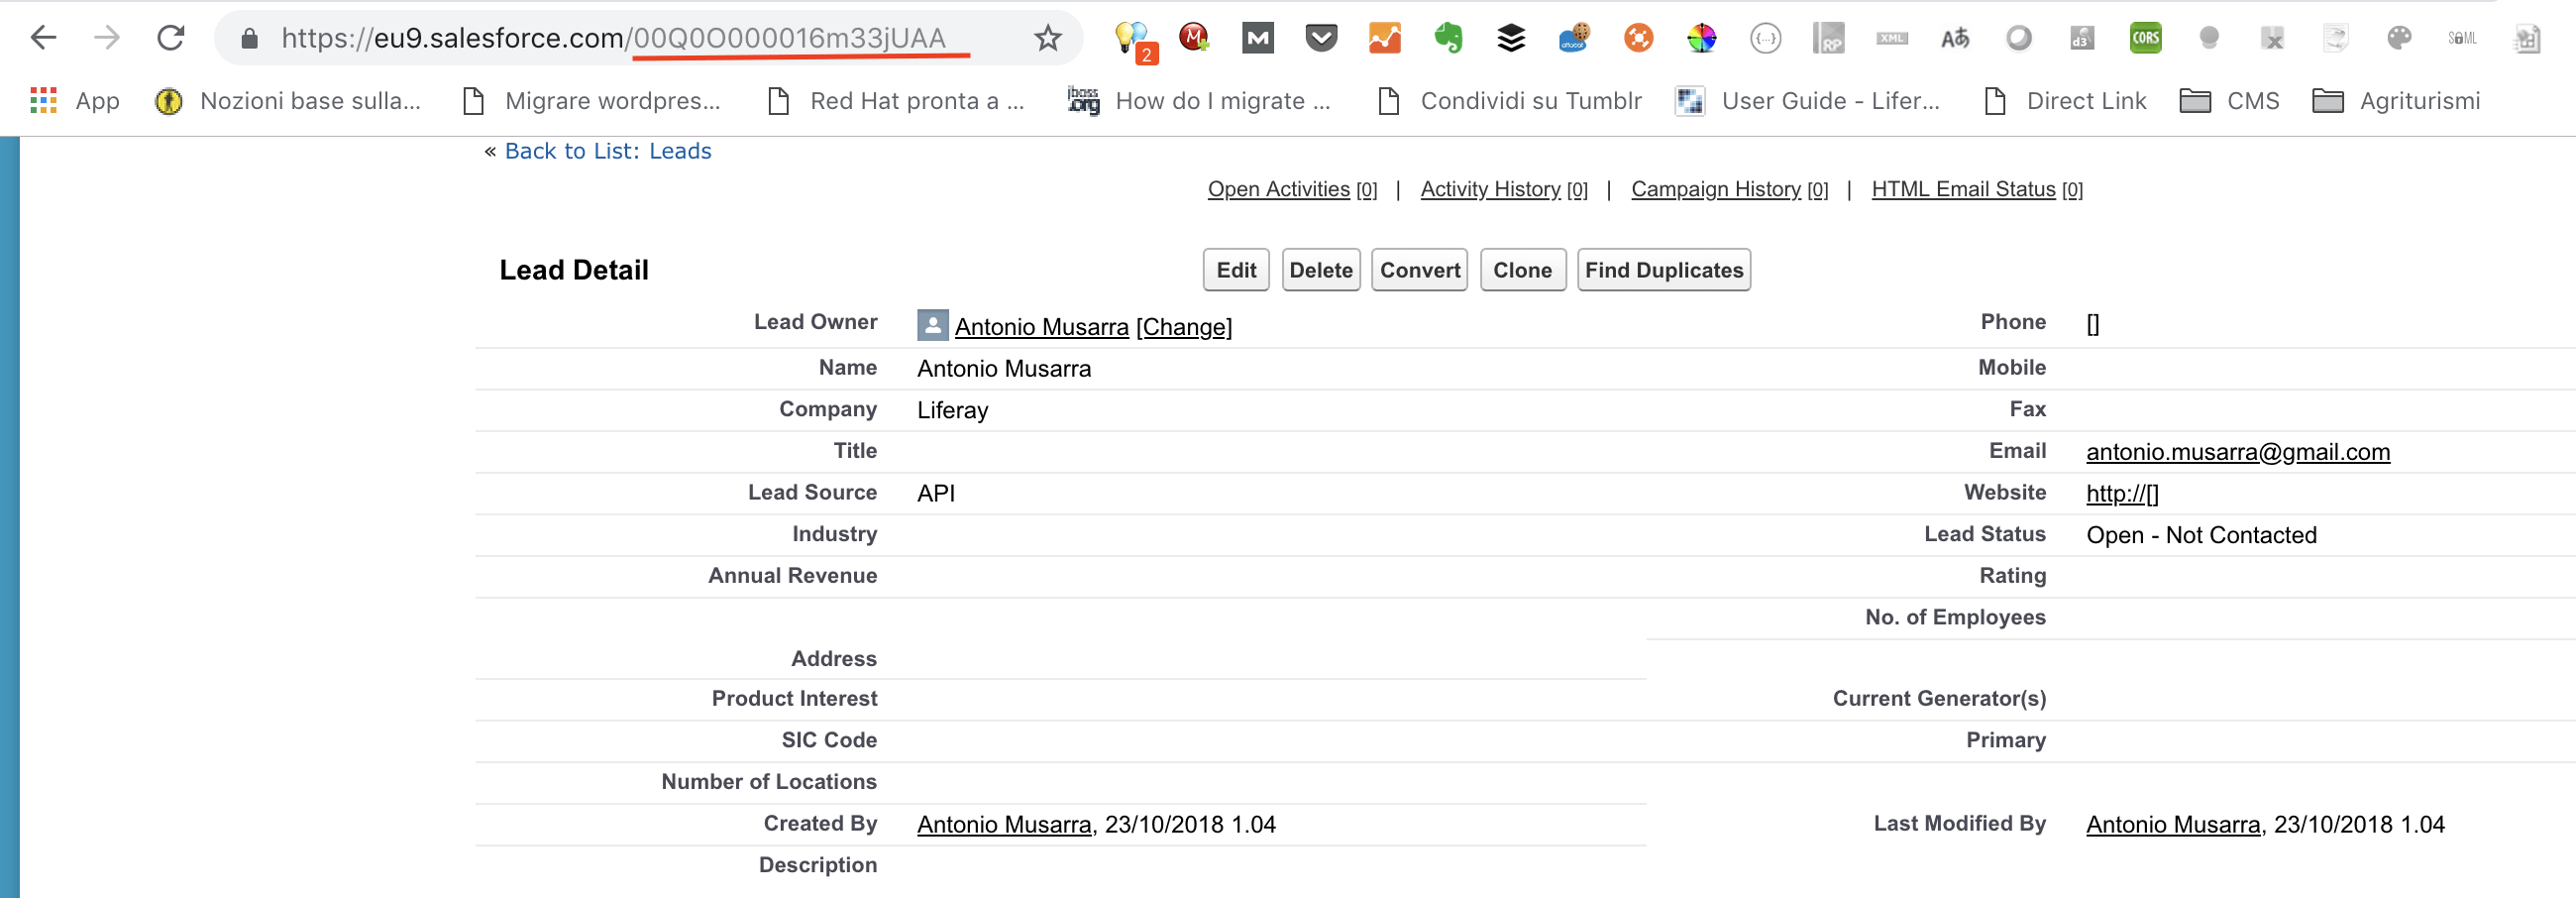Open the RP grey extension icon
Image resolution: width=2576 pixels, height=898 pixels.
[1828, 38]
